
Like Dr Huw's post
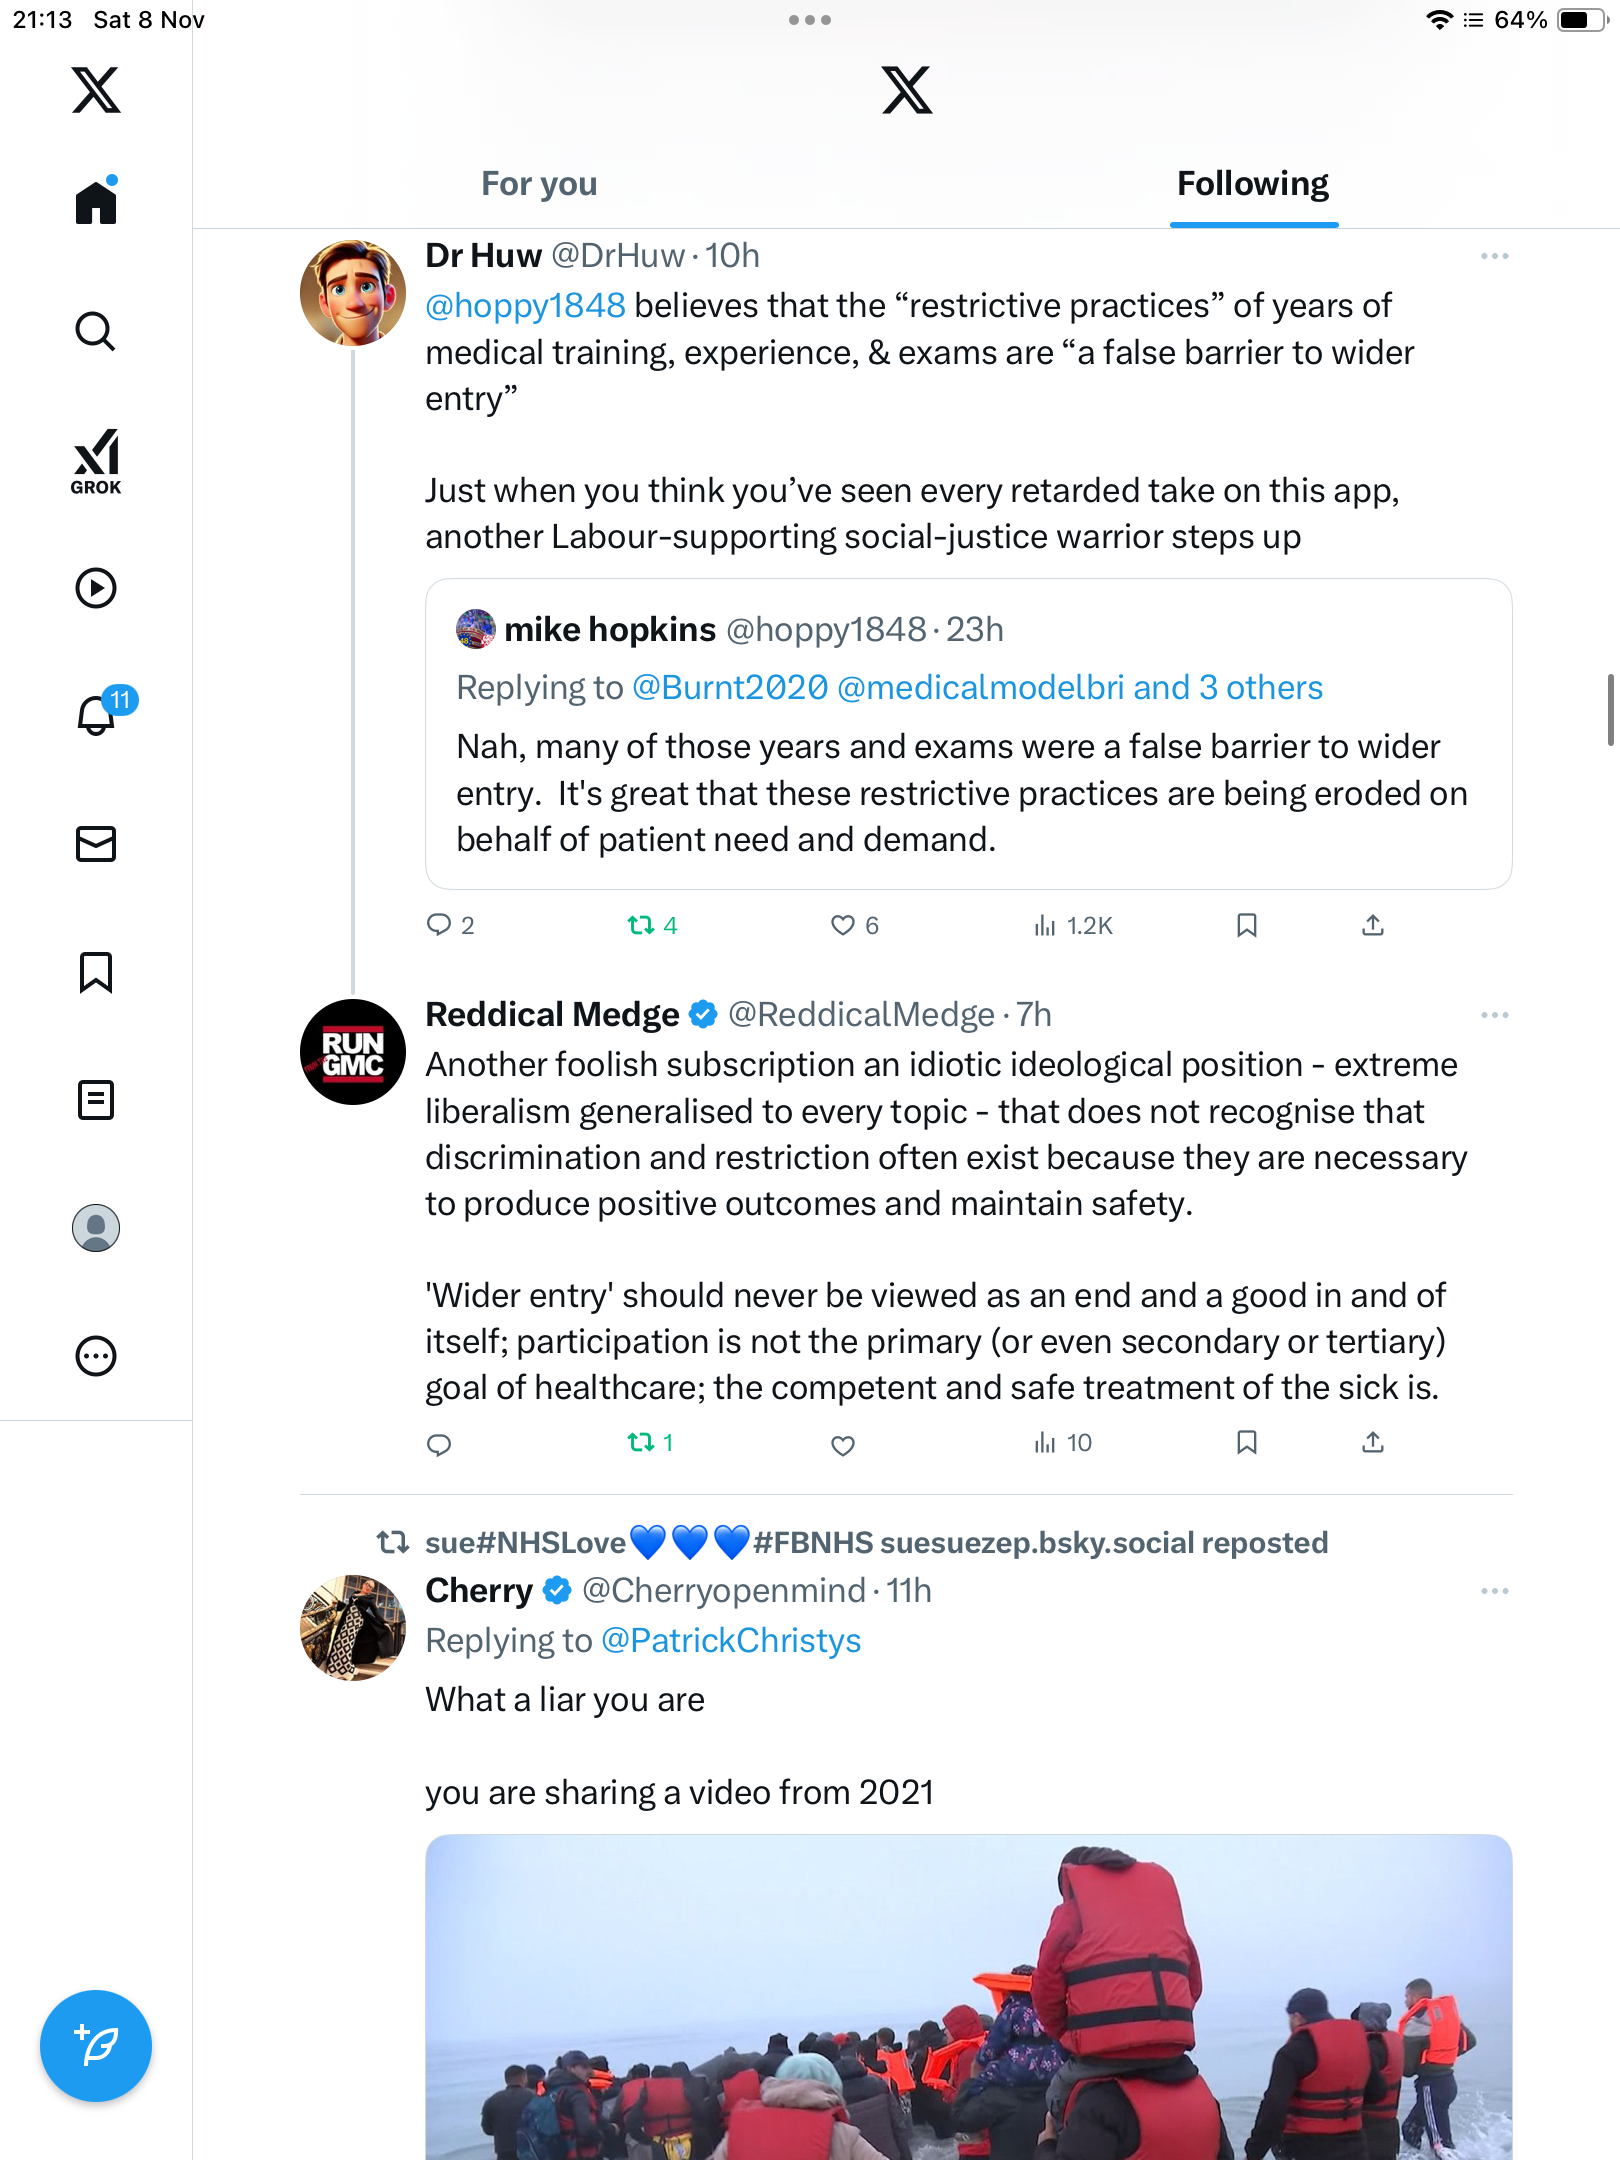[843, 925]
